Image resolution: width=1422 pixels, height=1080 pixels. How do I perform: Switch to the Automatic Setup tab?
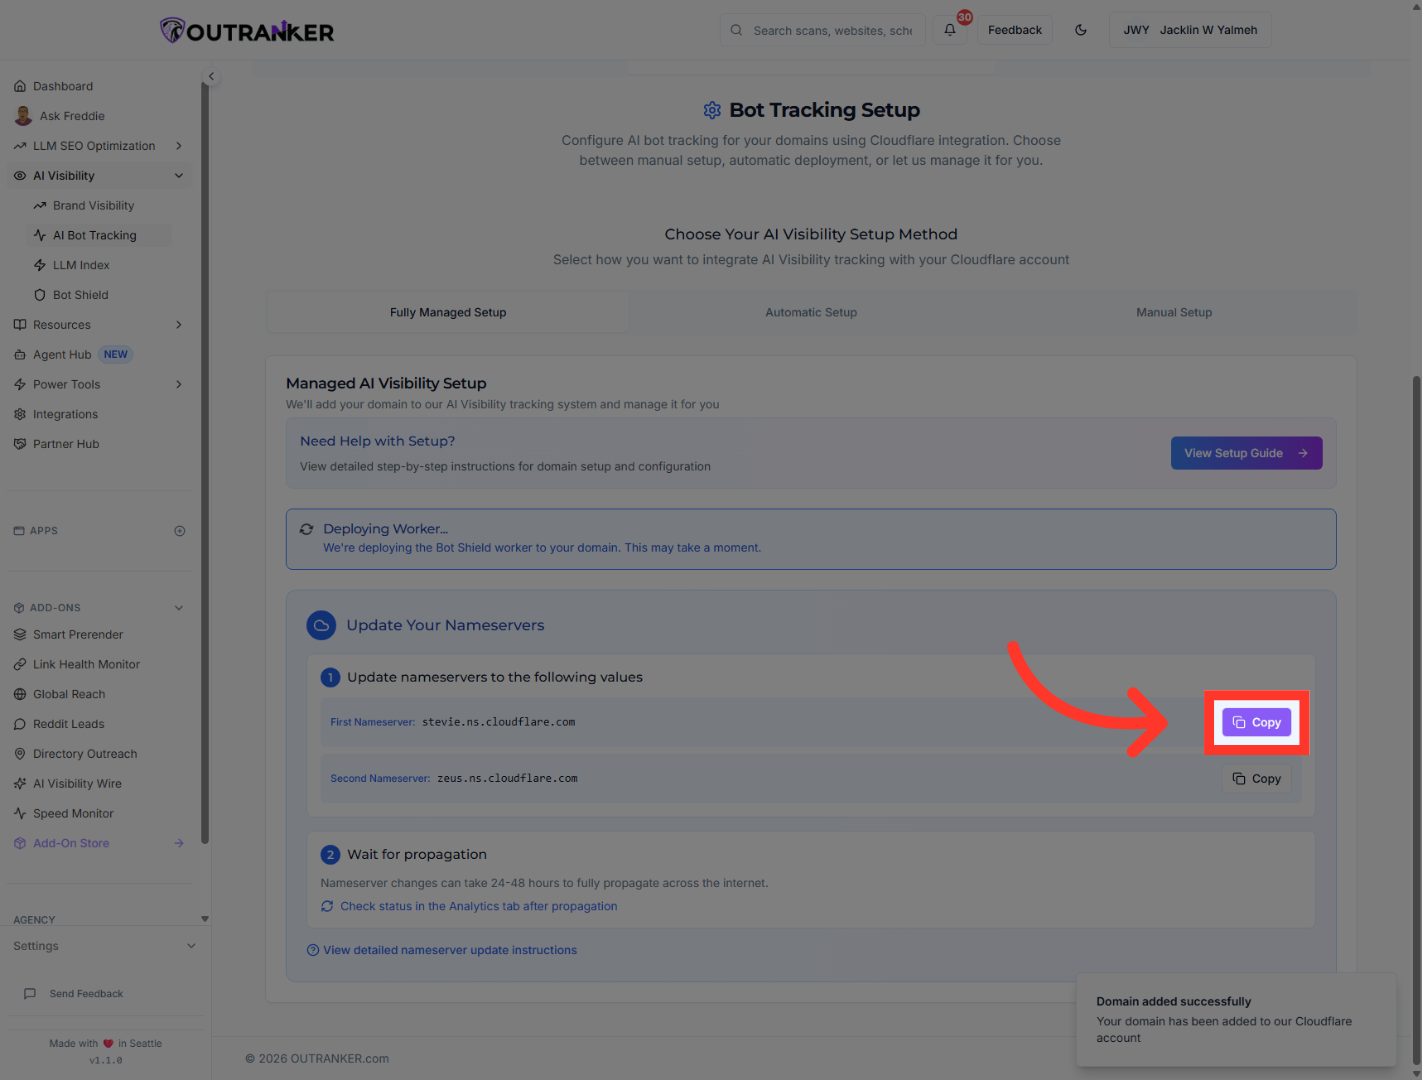click(x=810, y=311)
